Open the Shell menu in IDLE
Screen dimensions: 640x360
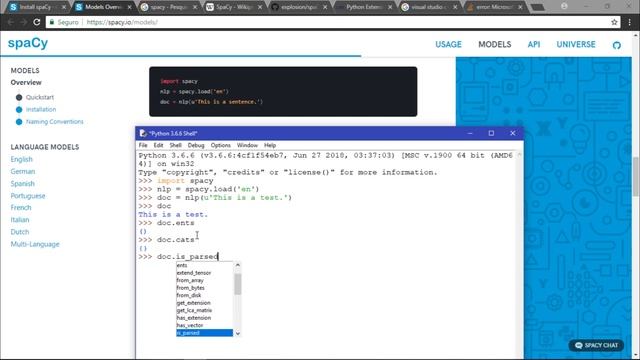(x=176, y=145)
